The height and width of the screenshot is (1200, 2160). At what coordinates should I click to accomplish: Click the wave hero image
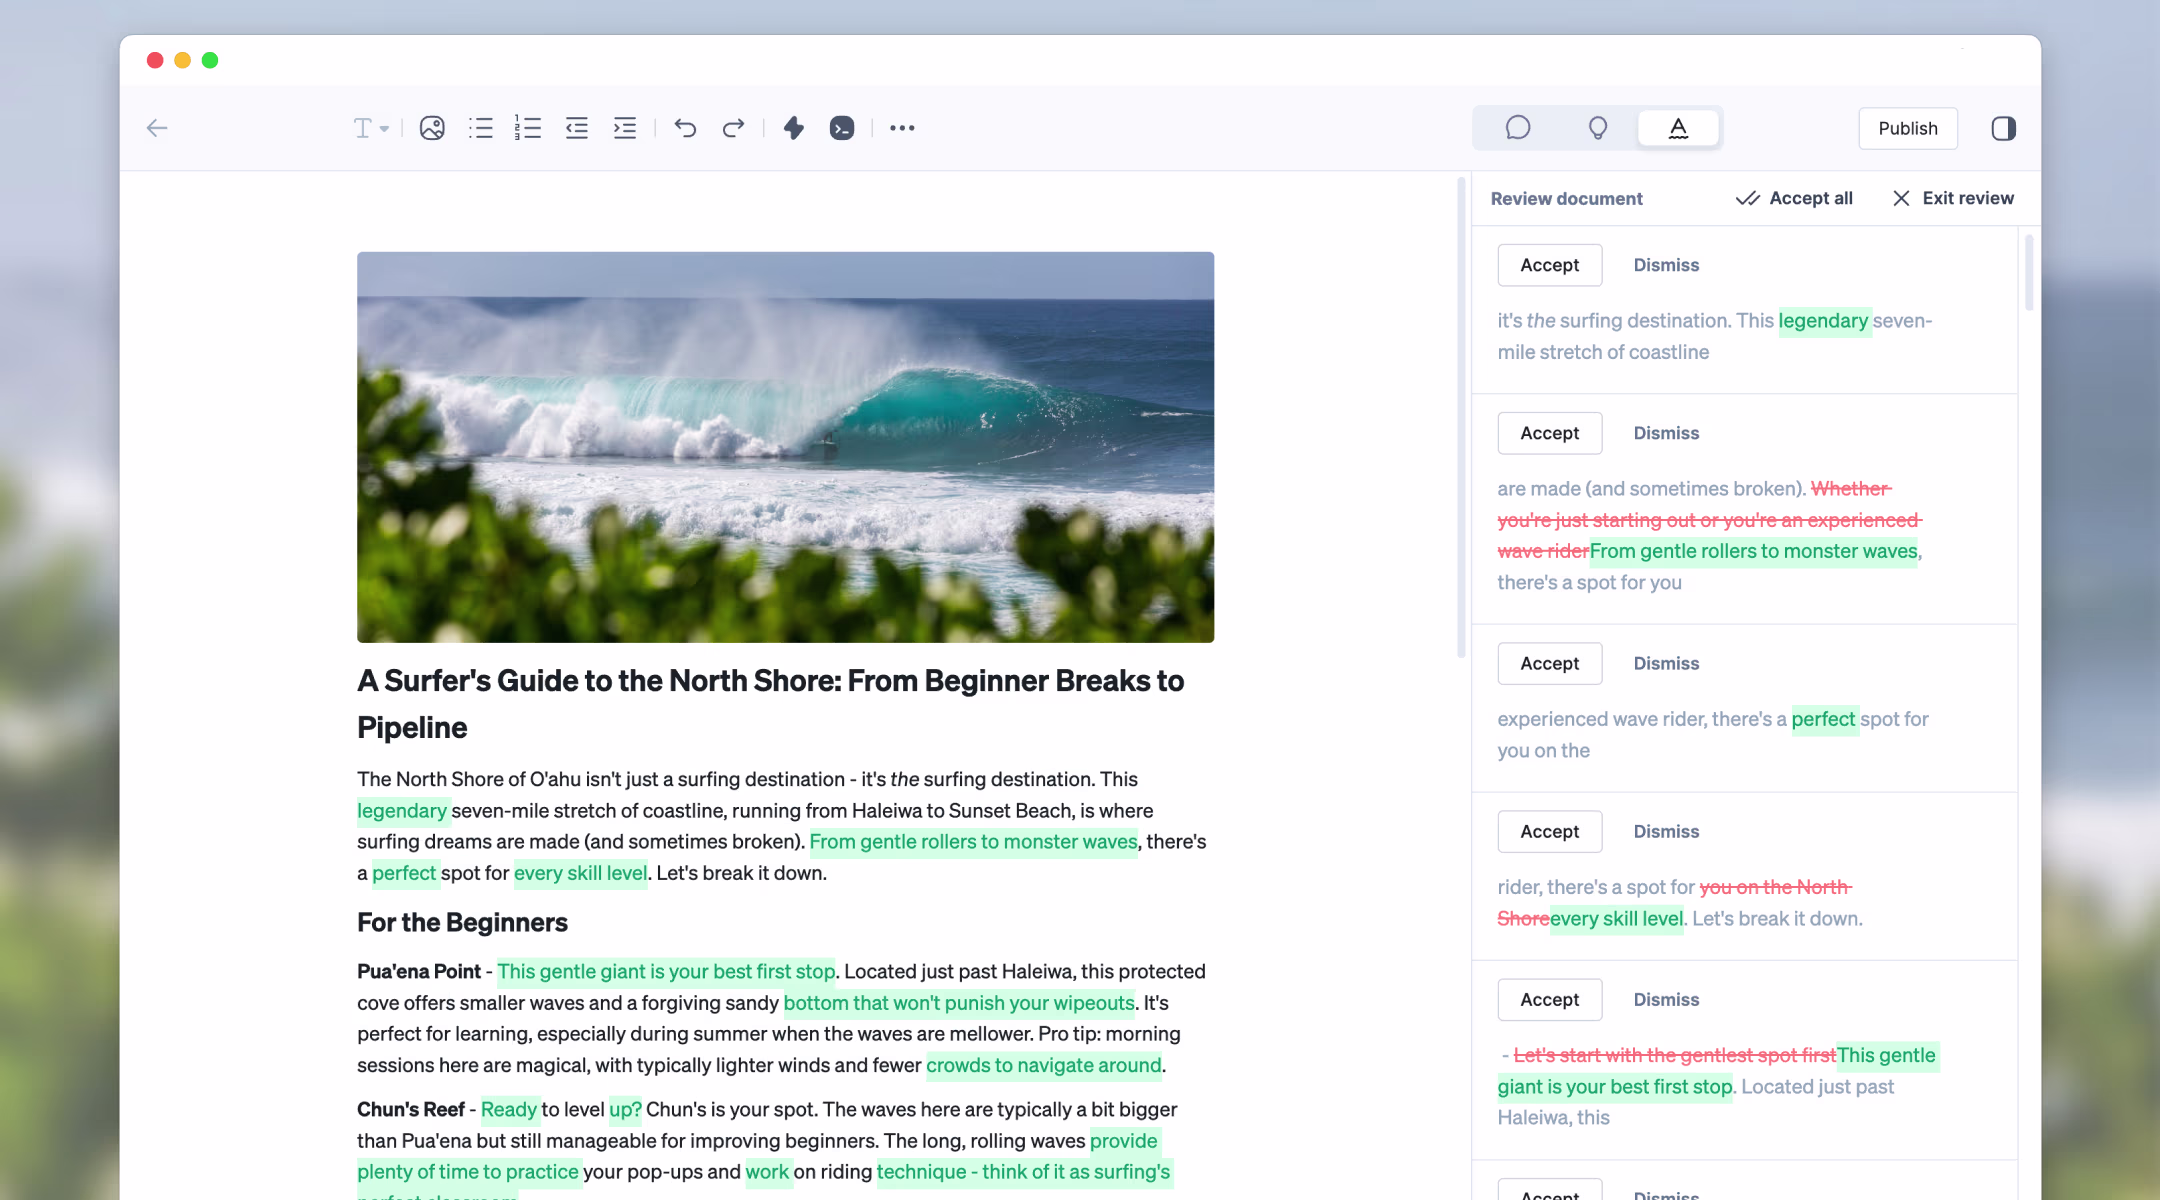click(785, 447)
